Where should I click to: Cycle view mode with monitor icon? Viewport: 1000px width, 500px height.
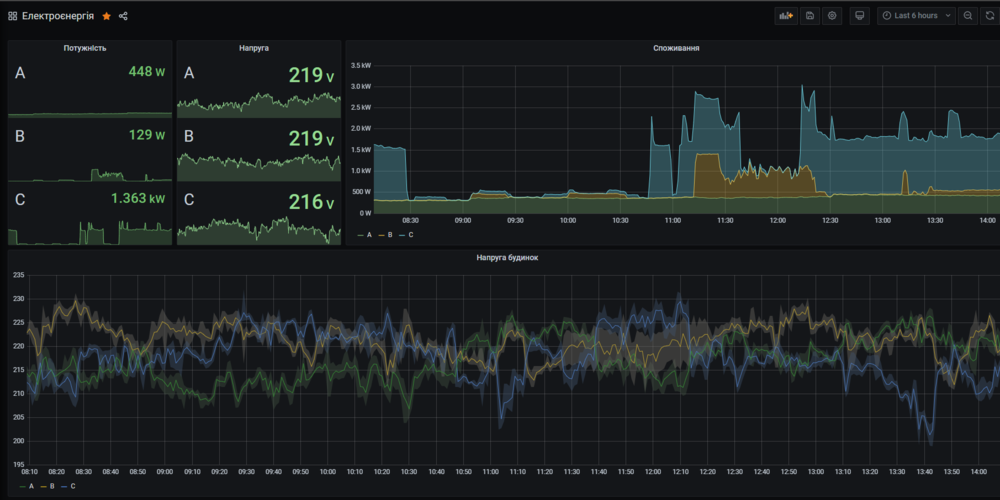859,16
